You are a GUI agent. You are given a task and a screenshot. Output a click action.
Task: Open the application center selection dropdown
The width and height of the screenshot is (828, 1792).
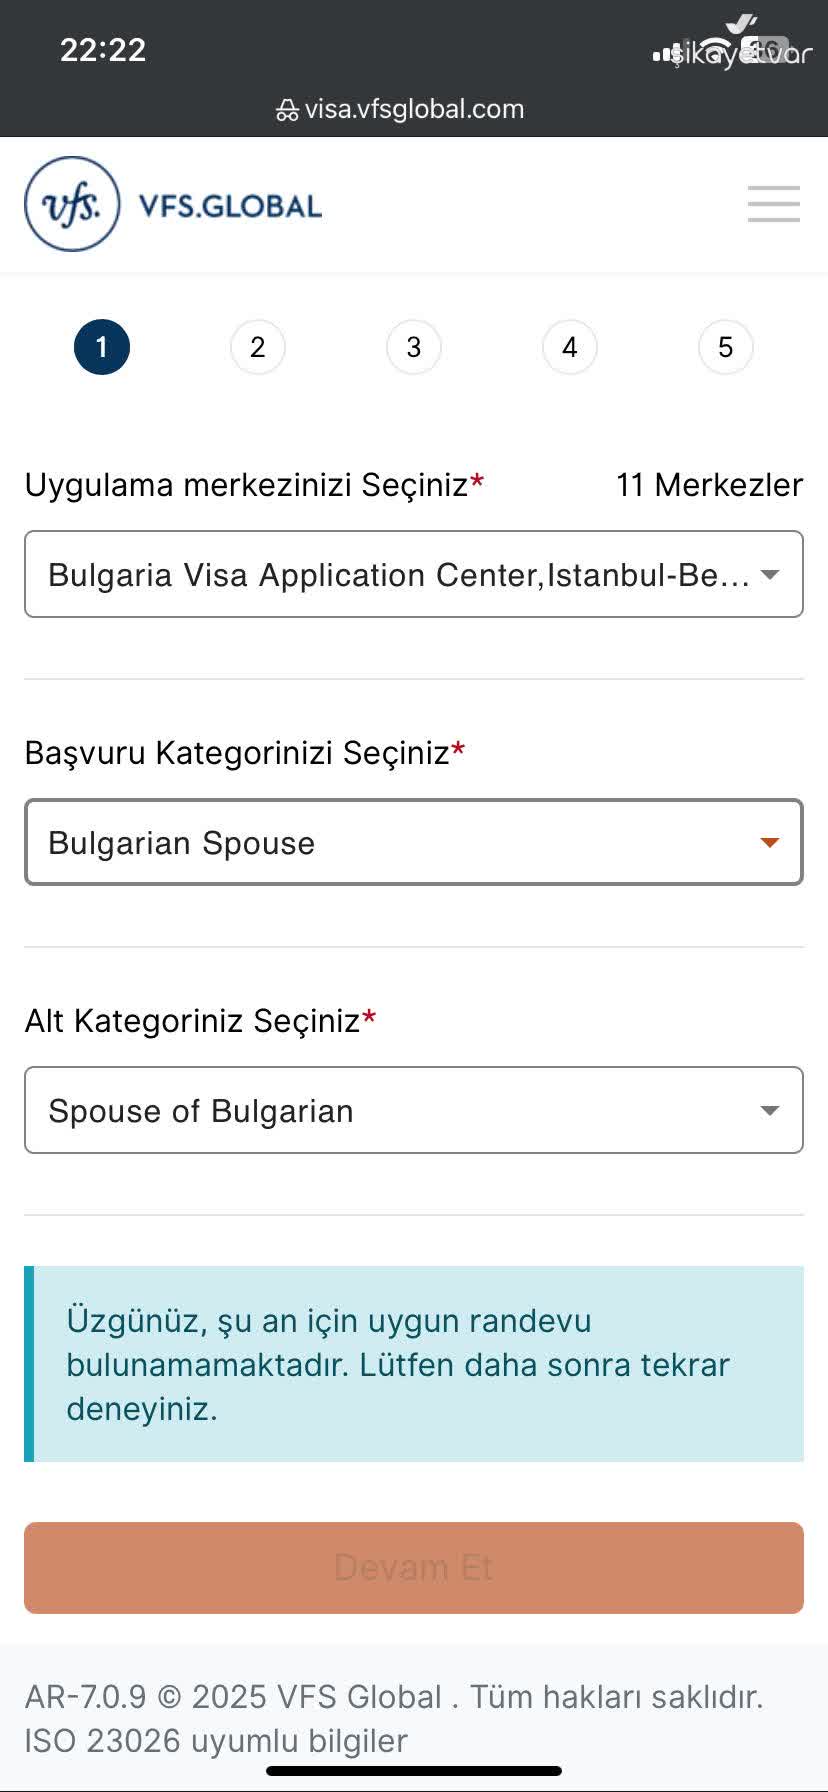pos(414,574)
